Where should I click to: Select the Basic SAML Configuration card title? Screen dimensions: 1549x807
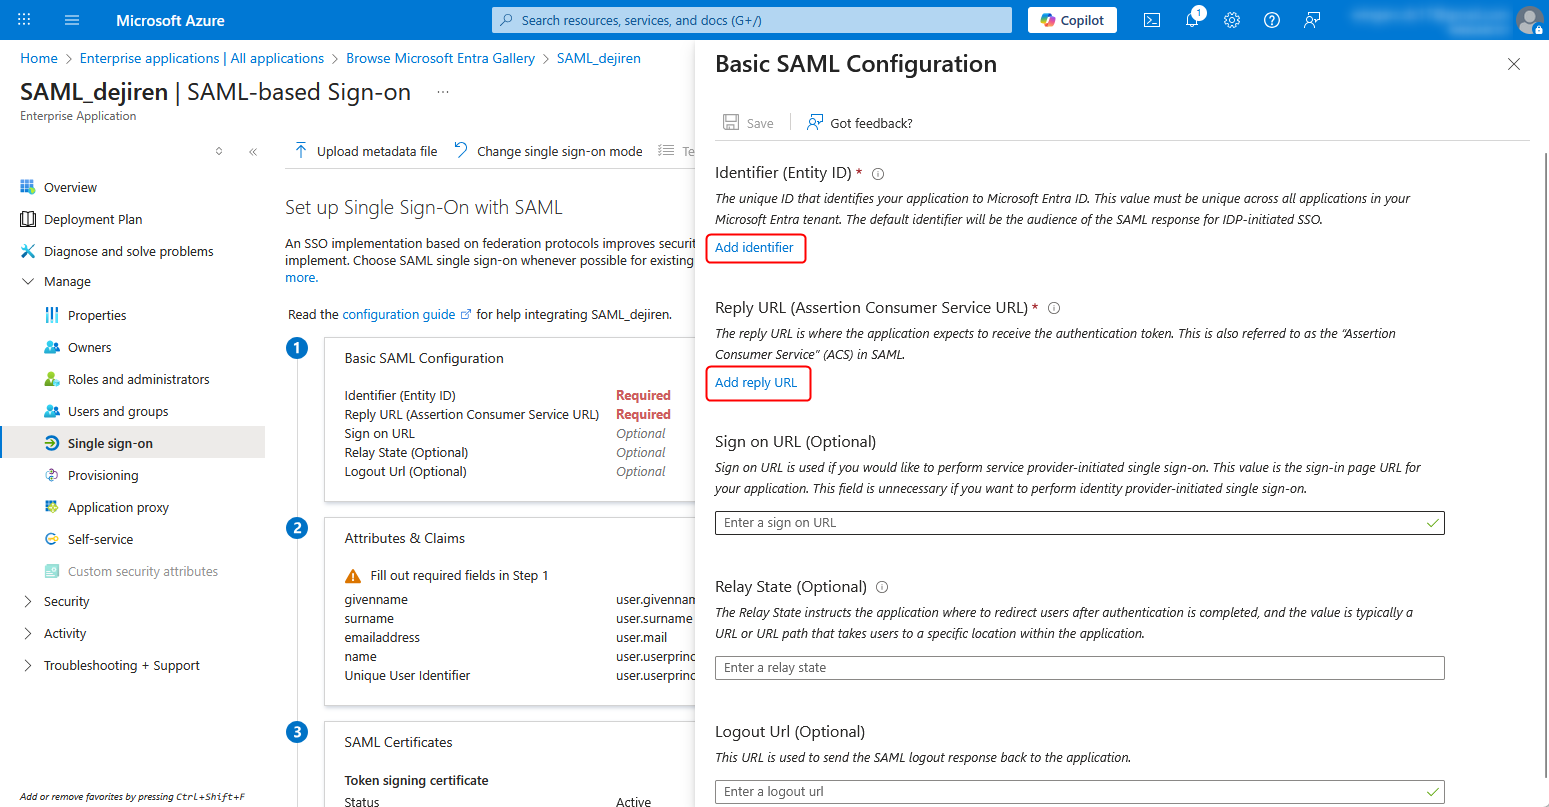coord(424,358)
